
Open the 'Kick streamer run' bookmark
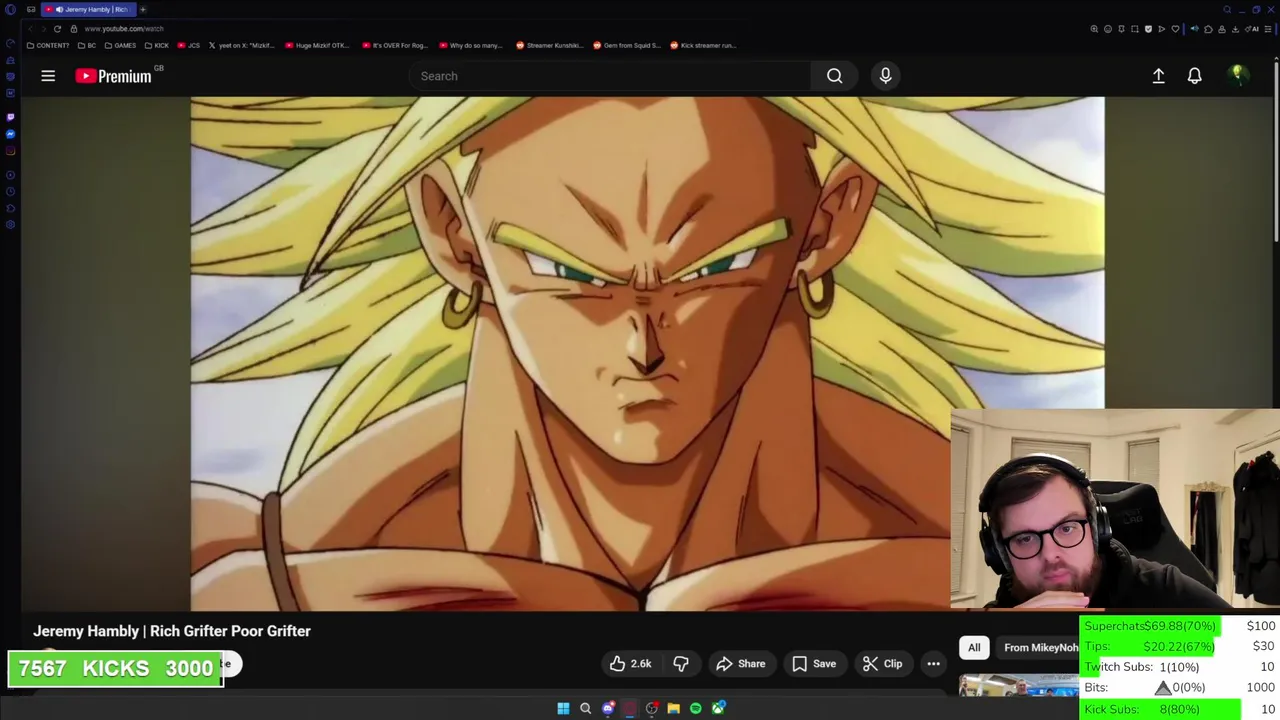(x=703, y=45)
